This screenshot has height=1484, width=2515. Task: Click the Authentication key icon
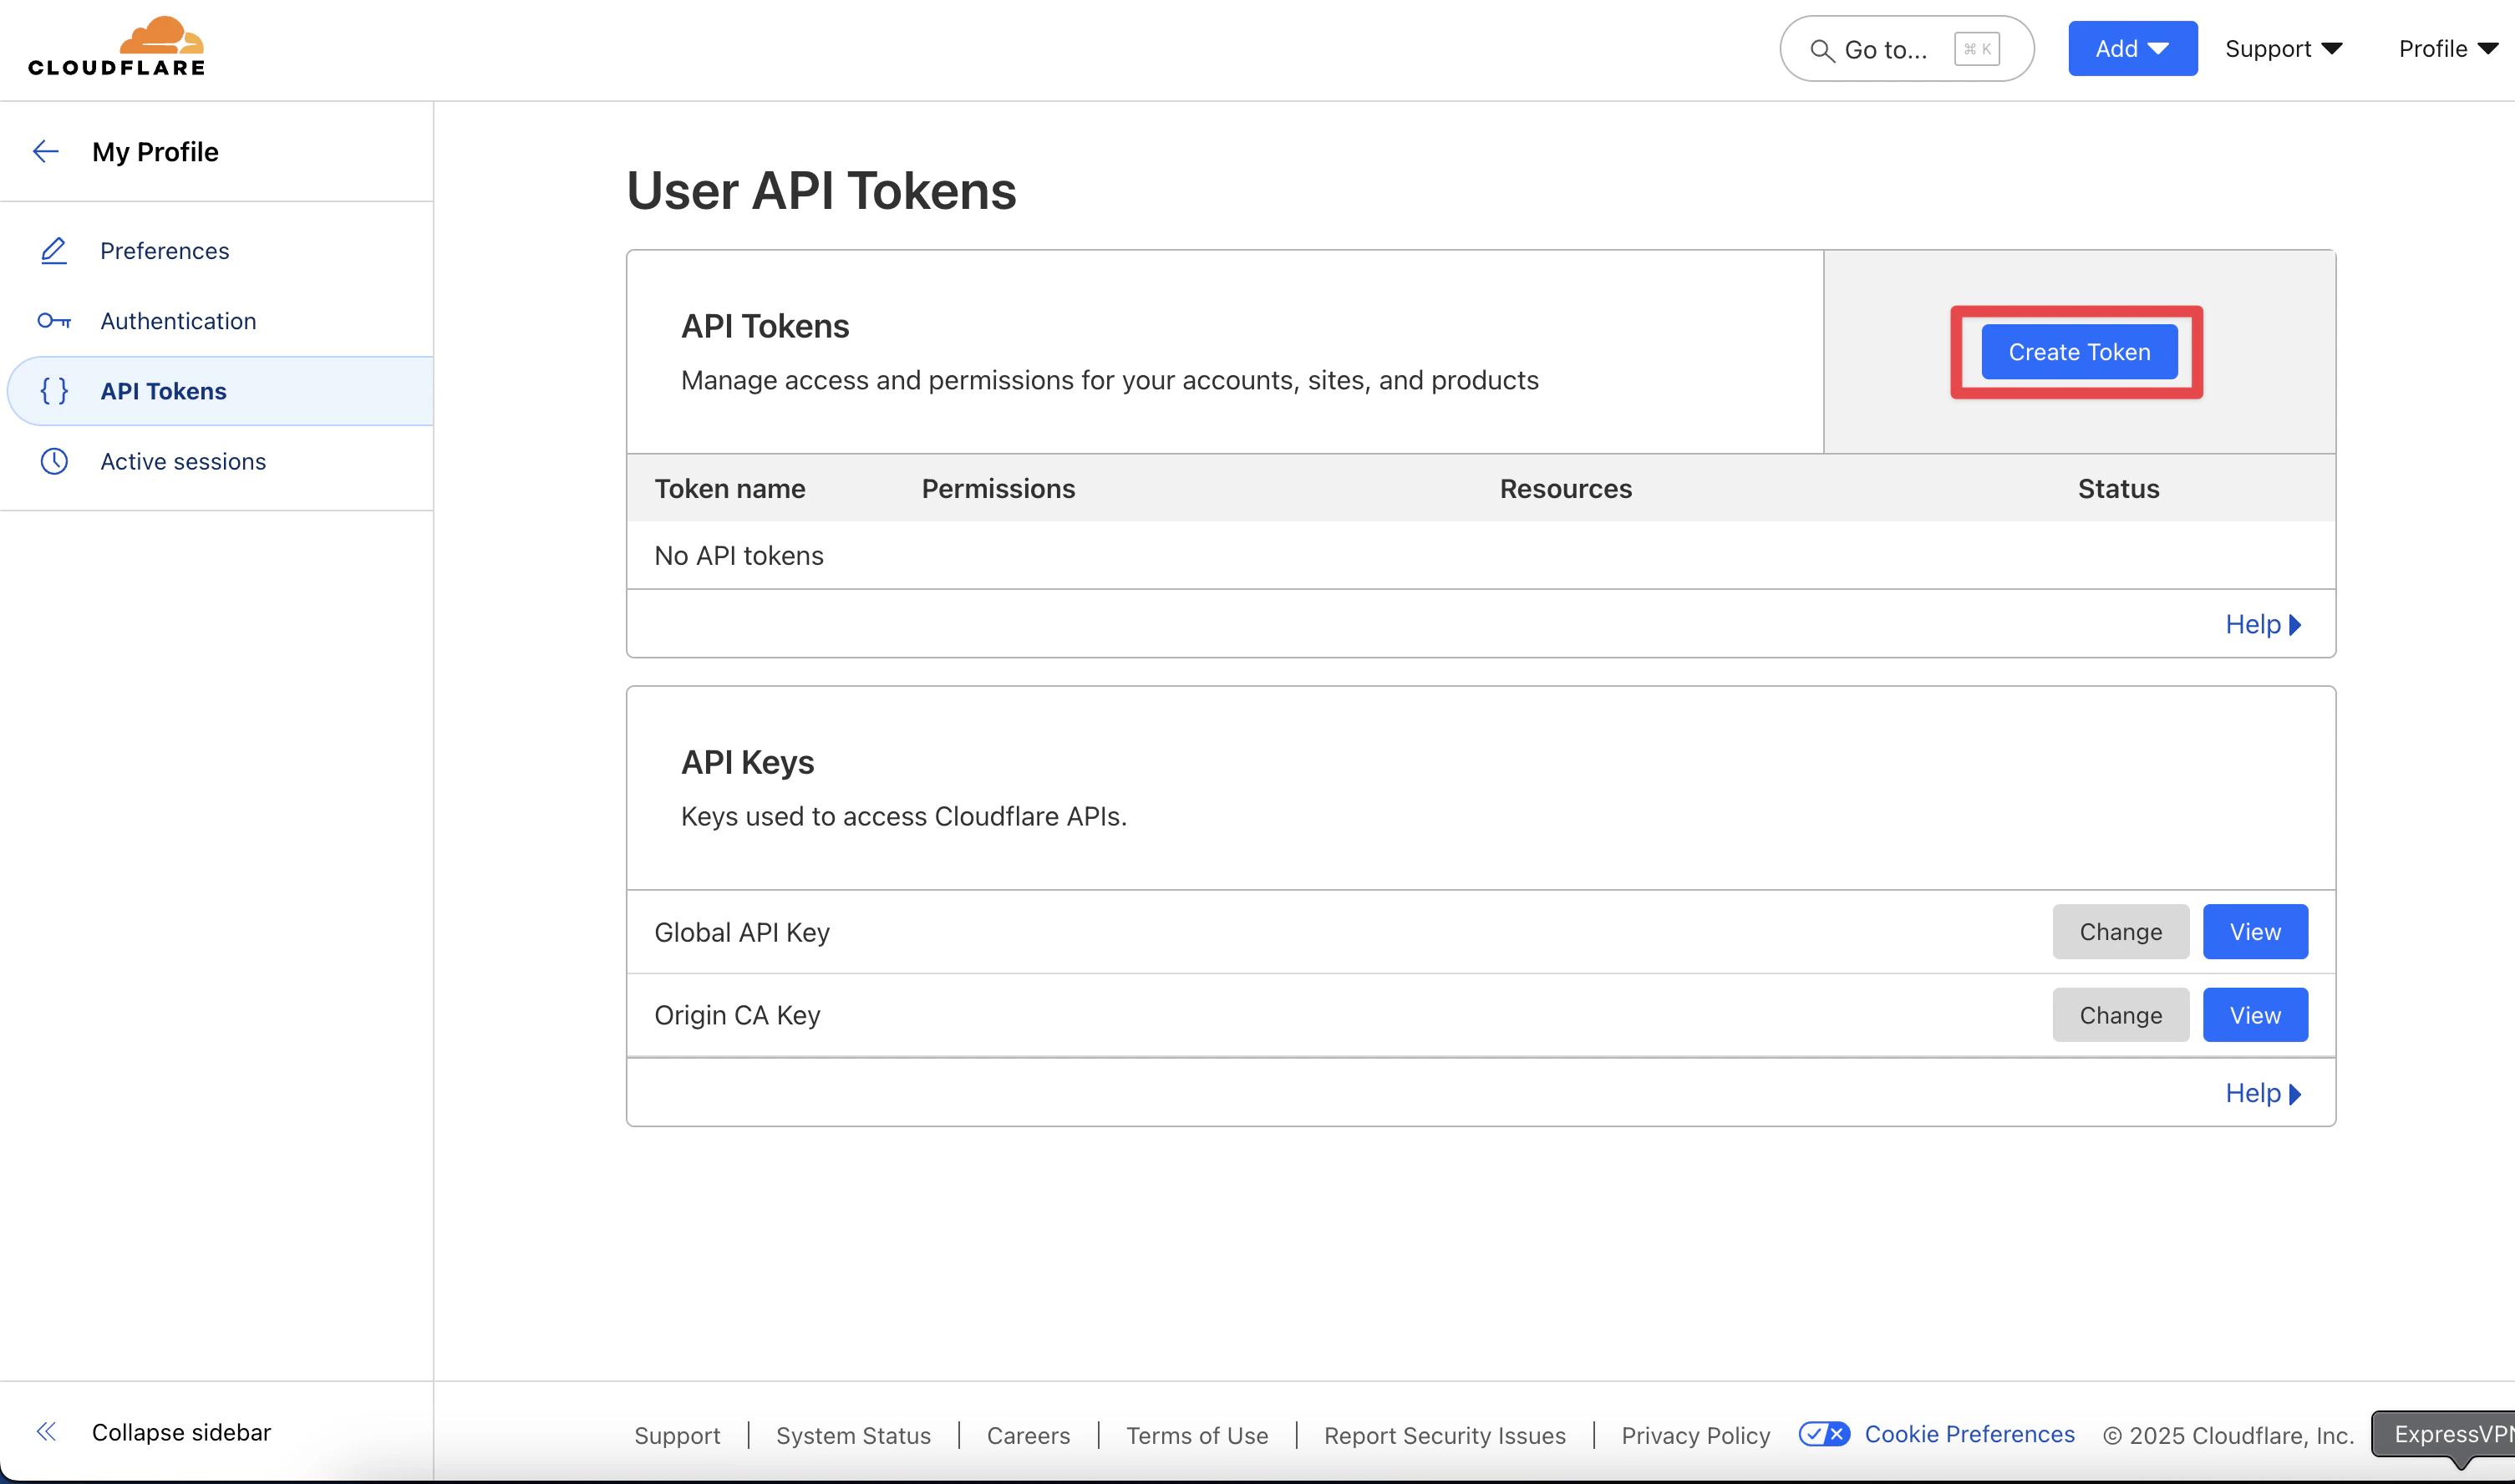[54, 321]
